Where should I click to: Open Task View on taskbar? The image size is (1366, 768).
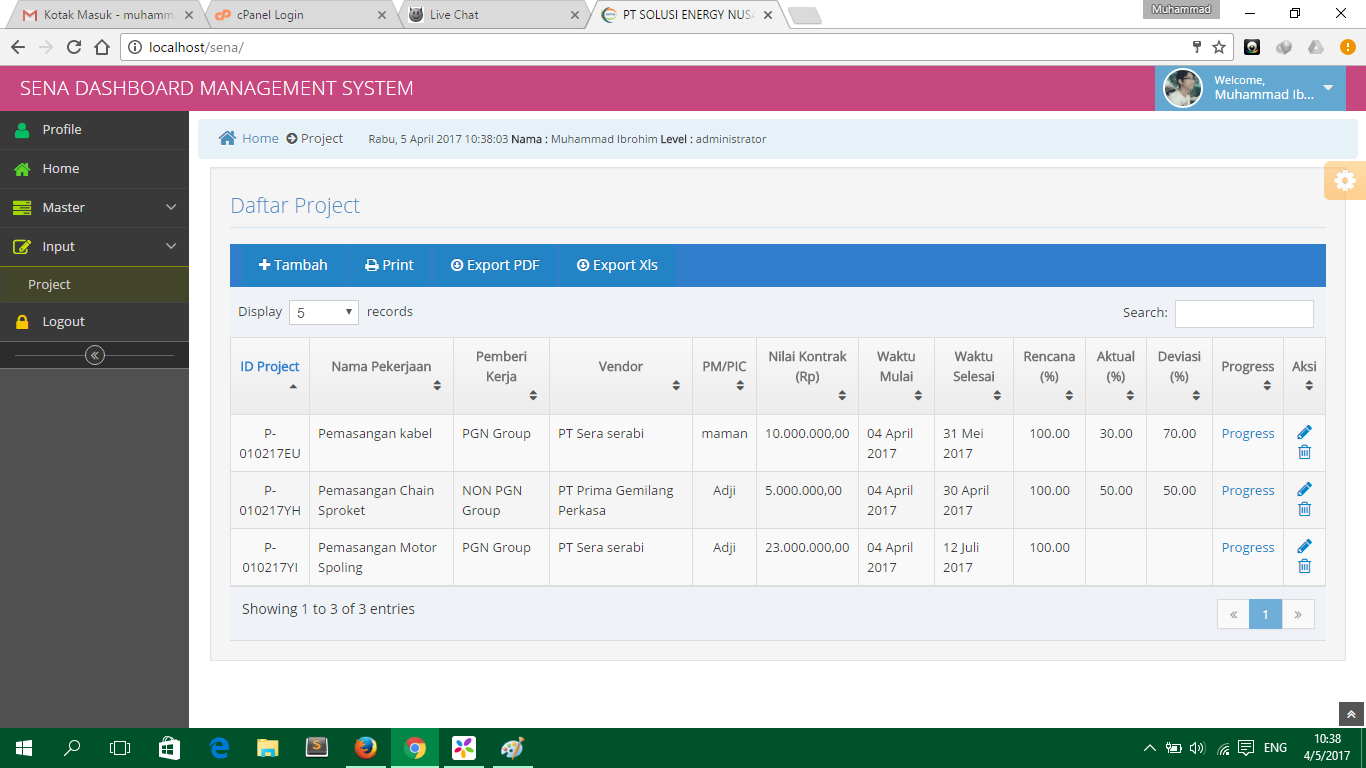120,748
